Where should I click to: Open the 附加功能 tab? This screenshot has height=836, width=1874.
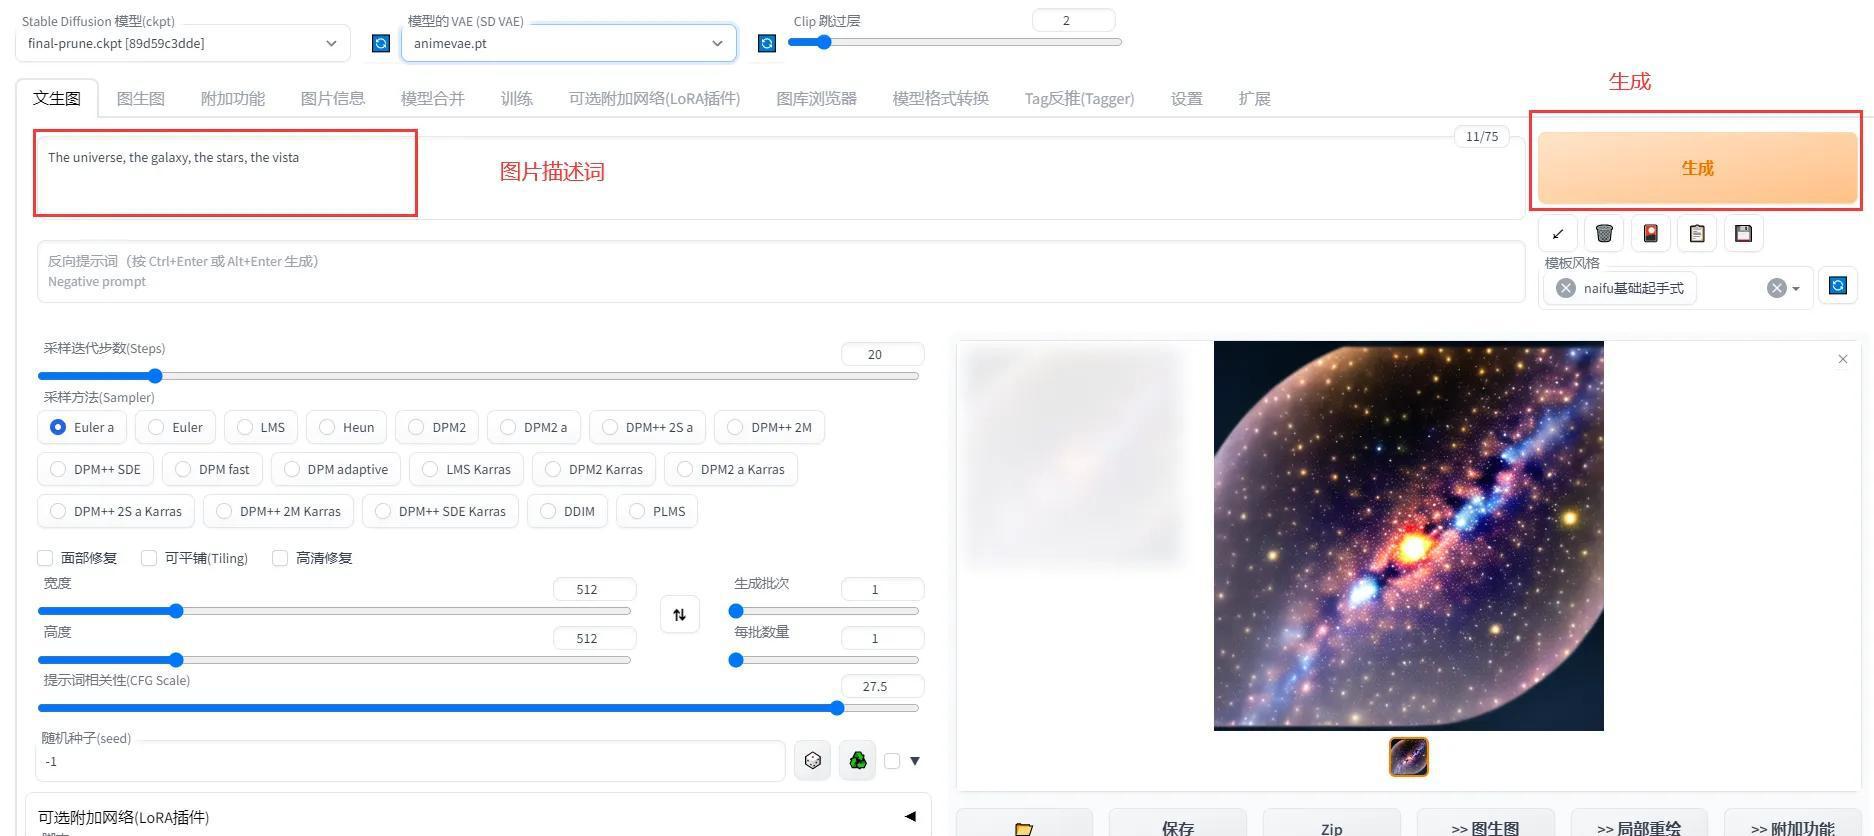click(x=232, y=98)
